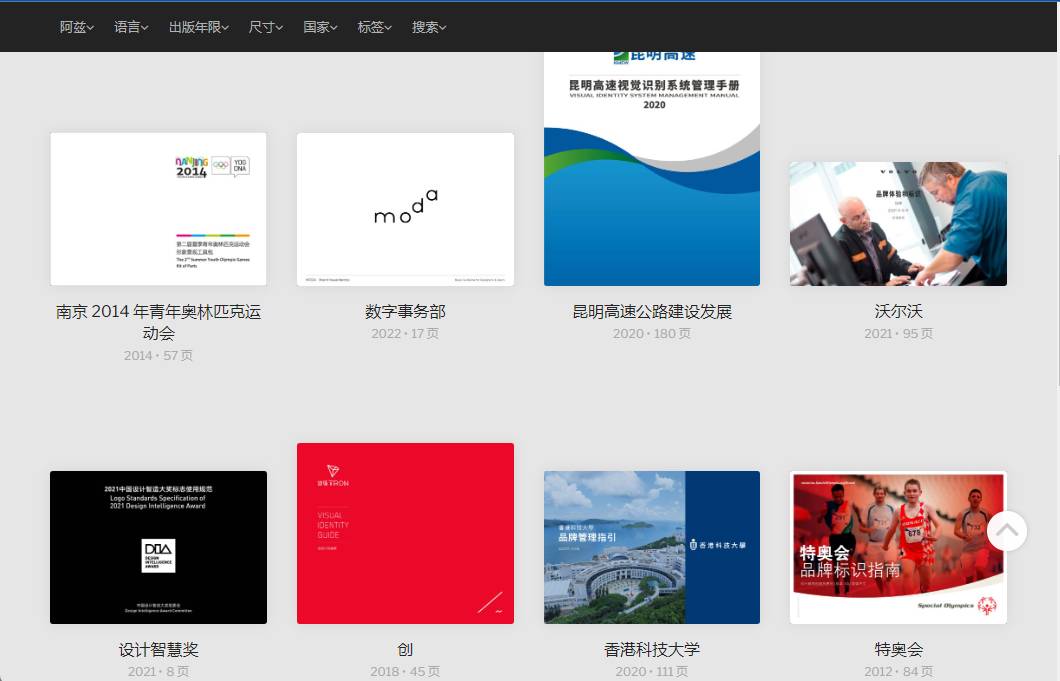This screenshot has width=1060, height=681.
Task: Open the red TRON identity guide thumbnail
Action: click(406, 534)
